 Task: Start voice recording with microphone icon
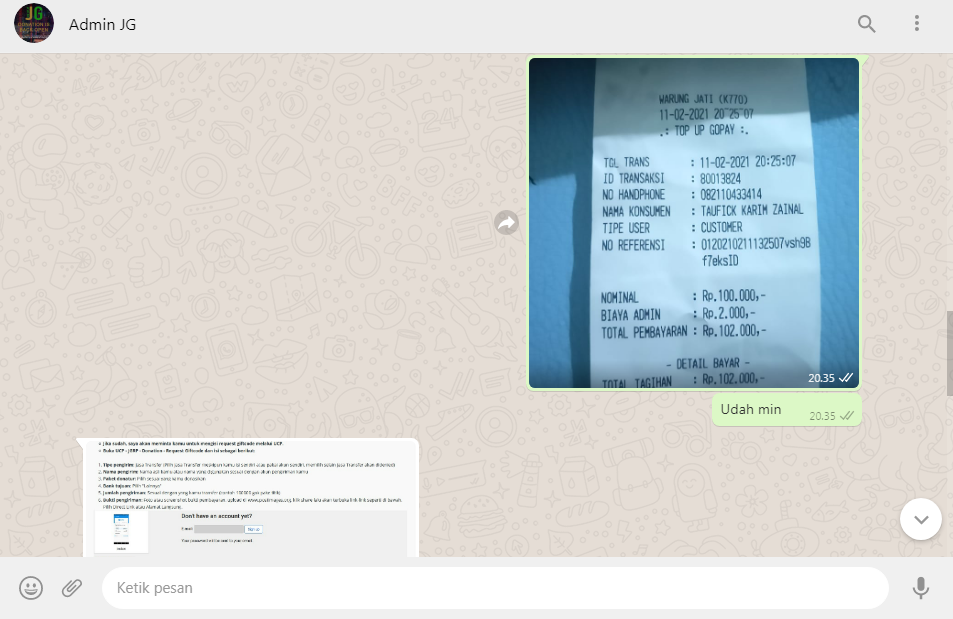pyautogui.click(x=921, y=588)
